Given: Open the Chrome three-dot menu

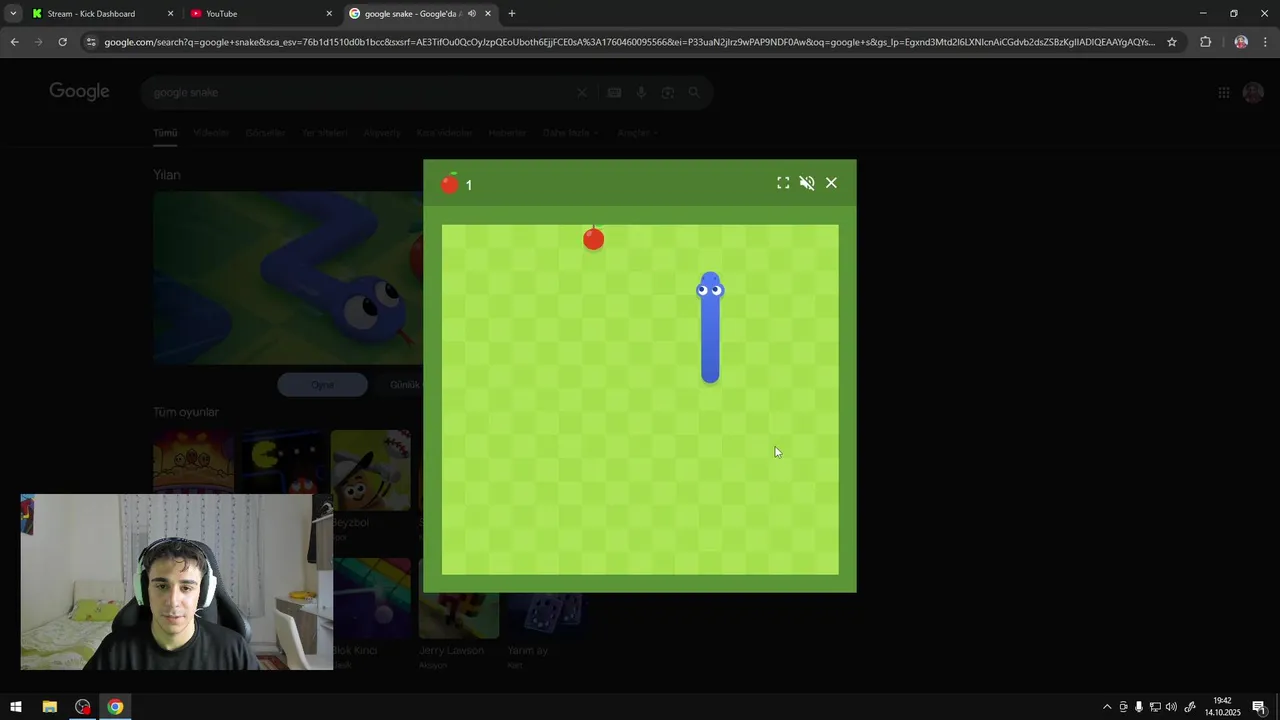Looking at the screenshot, I should pos(1266,42).
